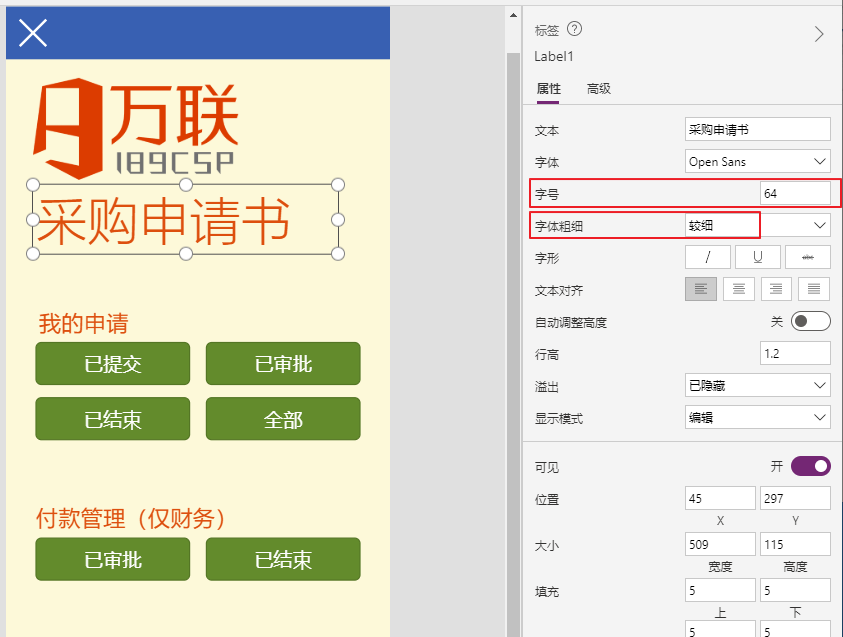Open the label help question-mark icon

coord(574,28)
